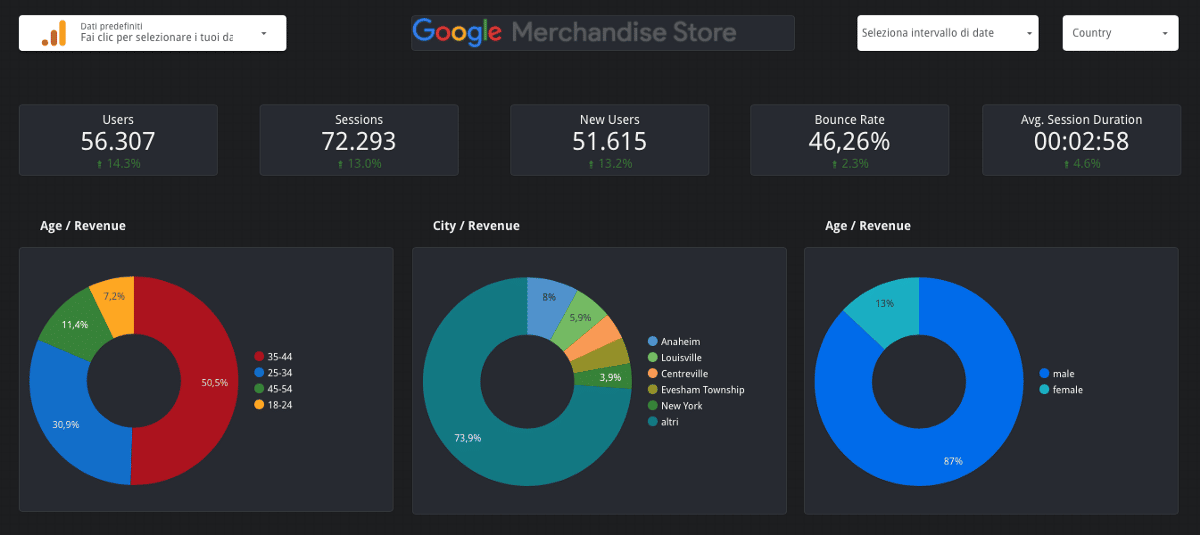Click the Louisville legend entry
This screenshot has height=535, width=1200.
pos(675,358)
